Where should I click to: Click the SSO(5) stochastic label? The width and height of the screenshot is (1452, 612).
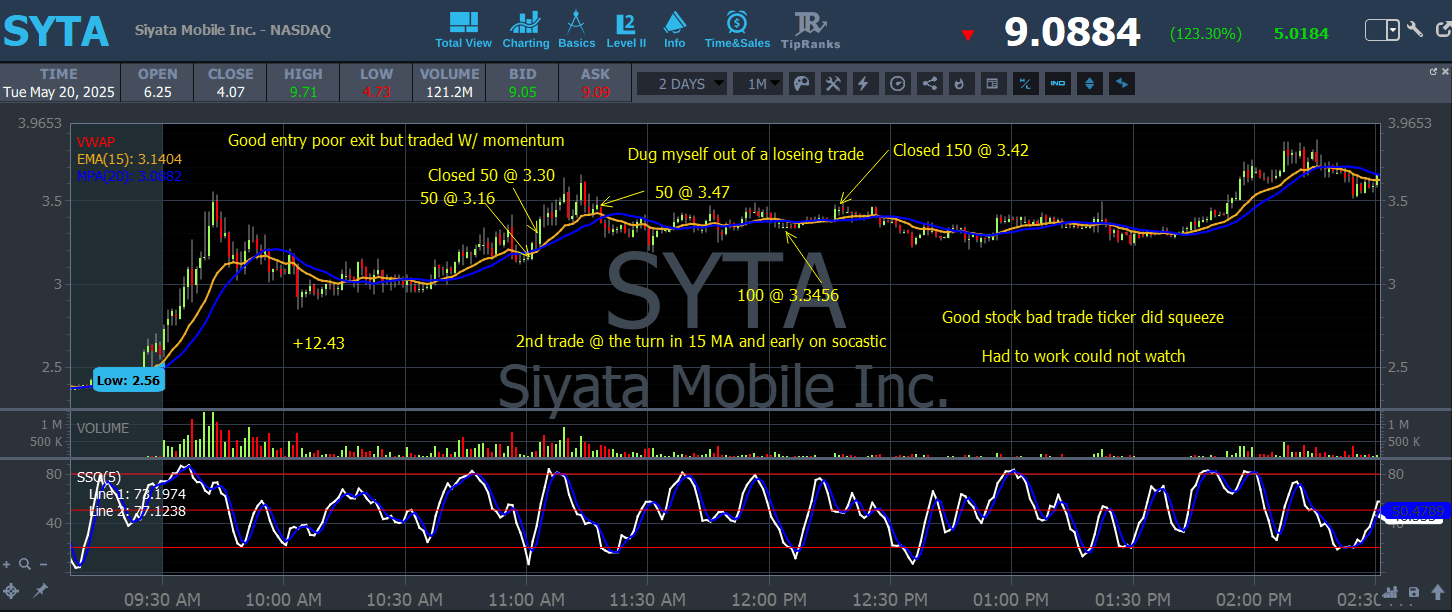(x=99, y=477)
